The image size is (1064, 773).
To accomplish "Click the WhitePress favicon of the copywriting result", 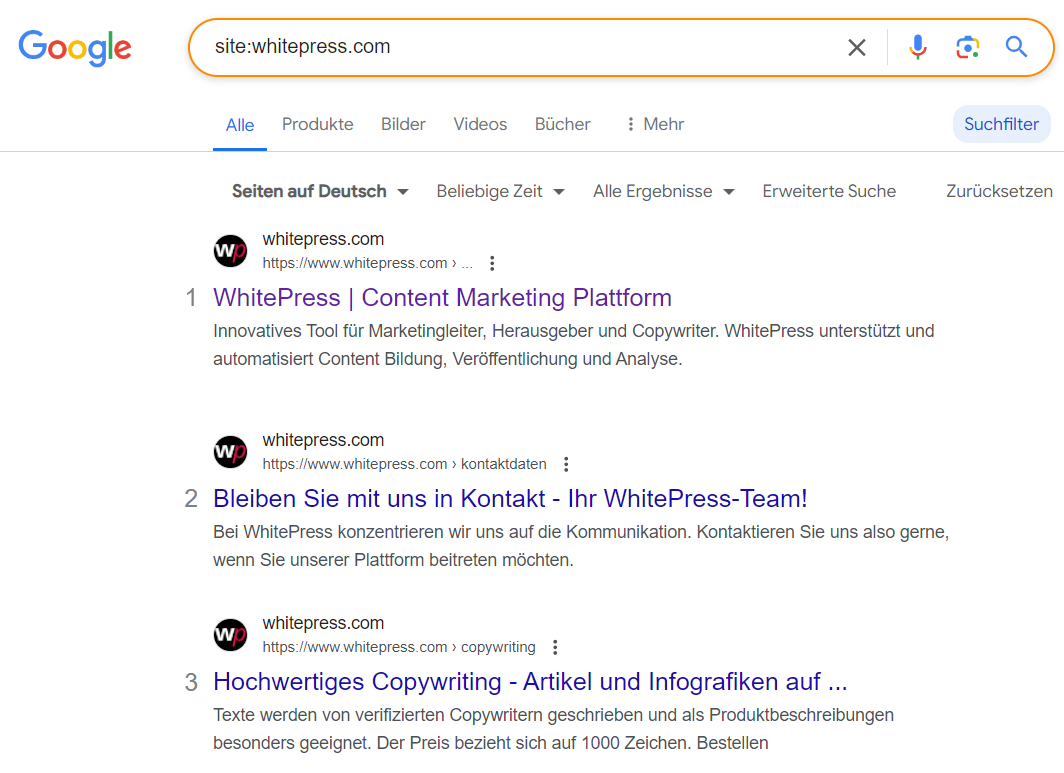I will 231,635.
